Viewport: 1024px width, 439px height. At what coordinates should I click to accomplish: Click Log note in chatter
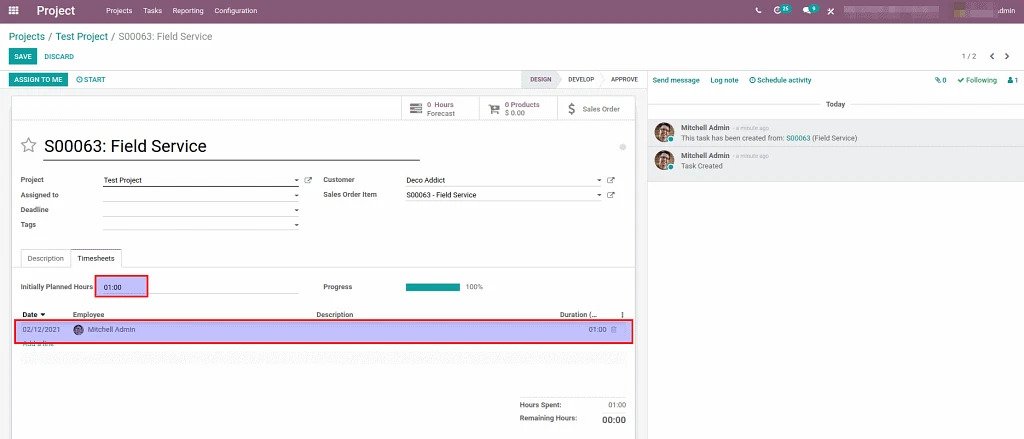click(724, 80)
